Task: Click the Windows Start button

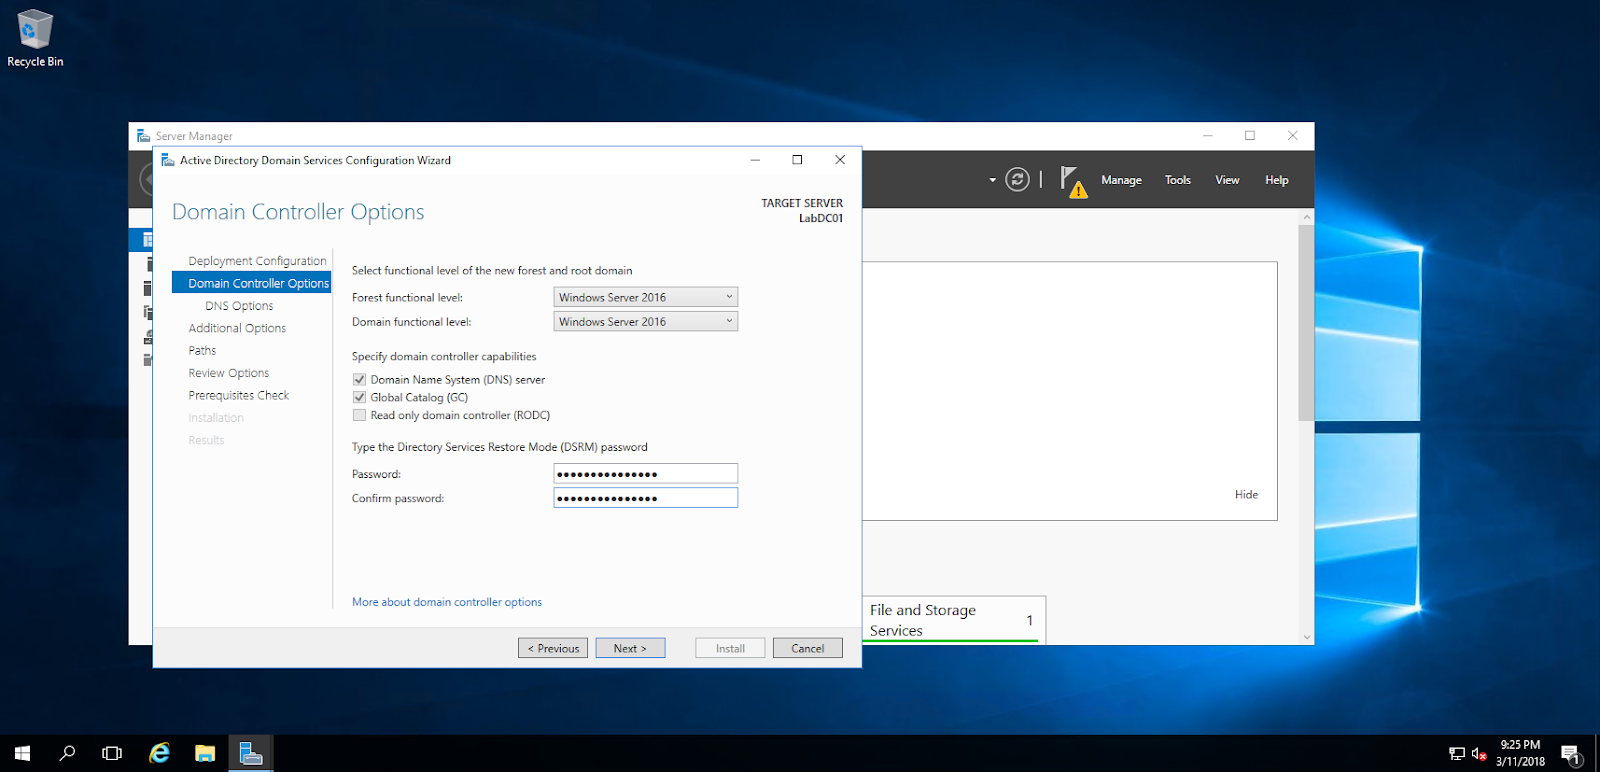Action: pos(22,753)
